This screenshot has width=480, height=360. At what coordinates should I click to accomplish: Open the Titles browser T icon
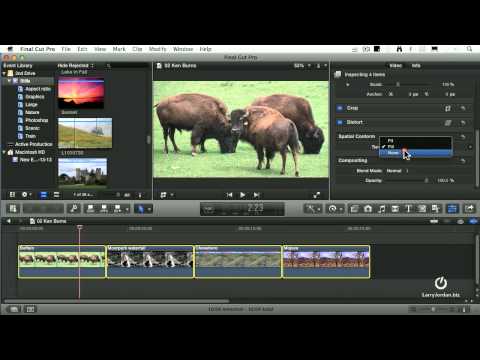click(408, 209)
